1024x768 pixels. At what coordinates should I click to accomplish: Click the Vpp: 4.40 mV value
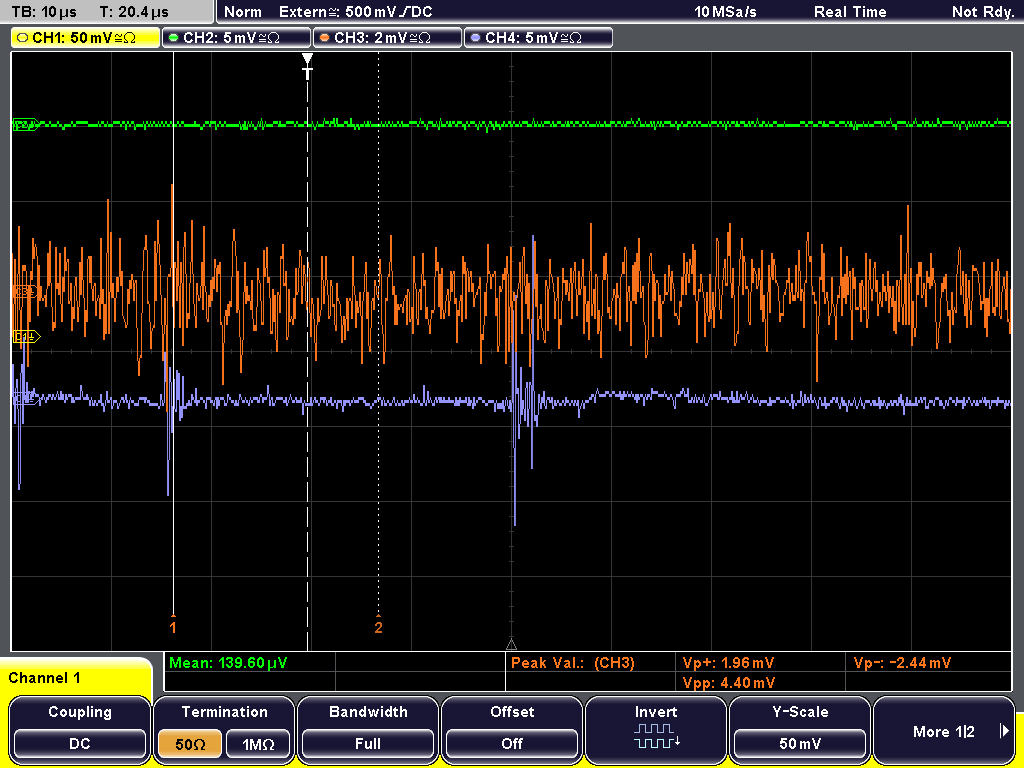point(729,682)
